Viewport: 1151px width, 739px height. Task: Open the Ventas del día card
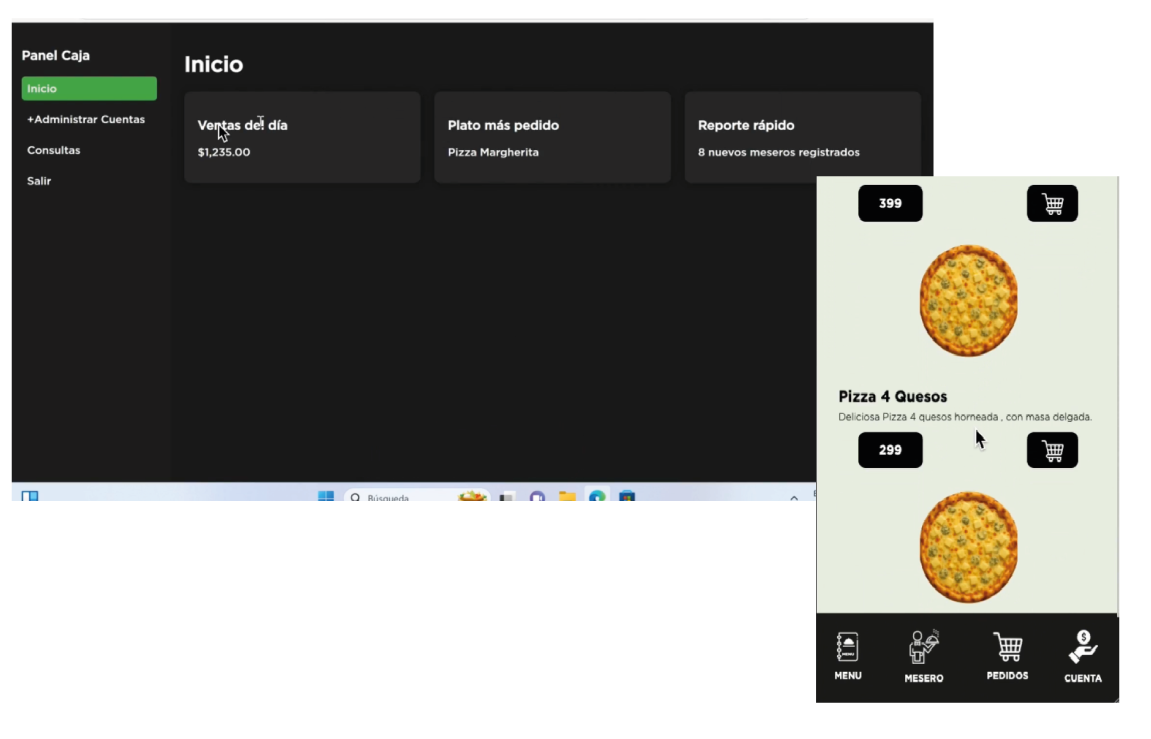coord(302,138)
